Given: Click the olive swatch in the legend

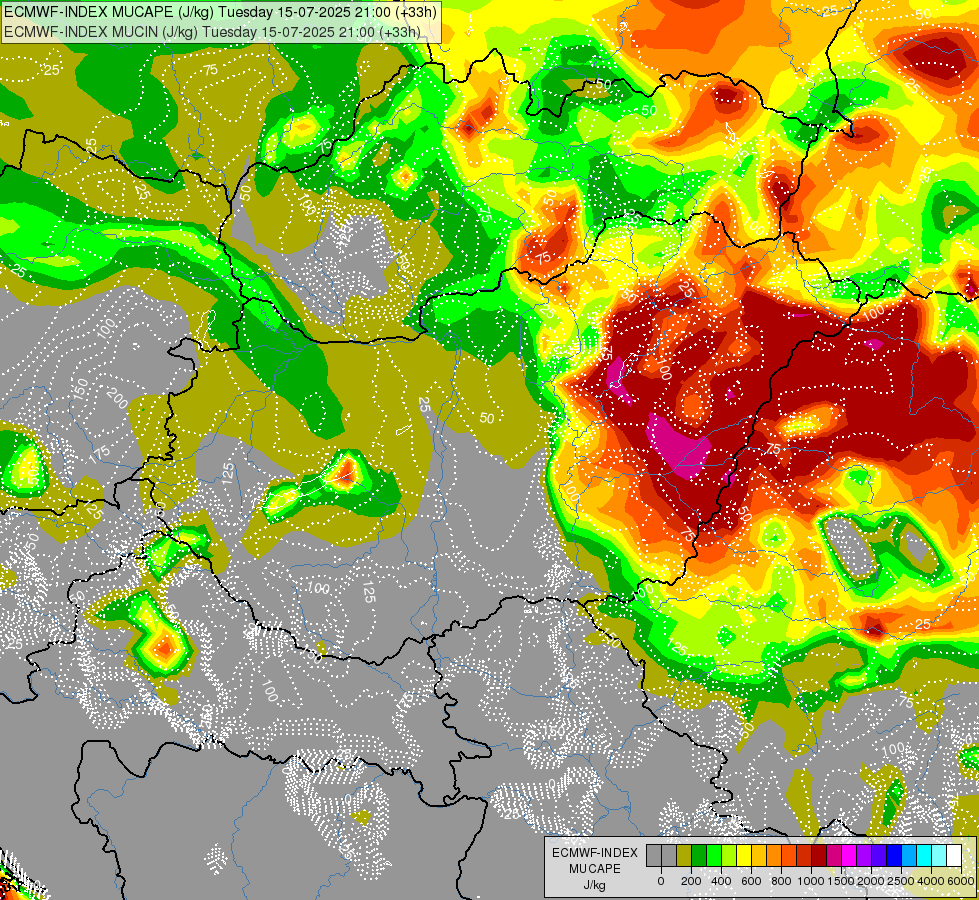Looking at the screenshot, I should [684, 855].
